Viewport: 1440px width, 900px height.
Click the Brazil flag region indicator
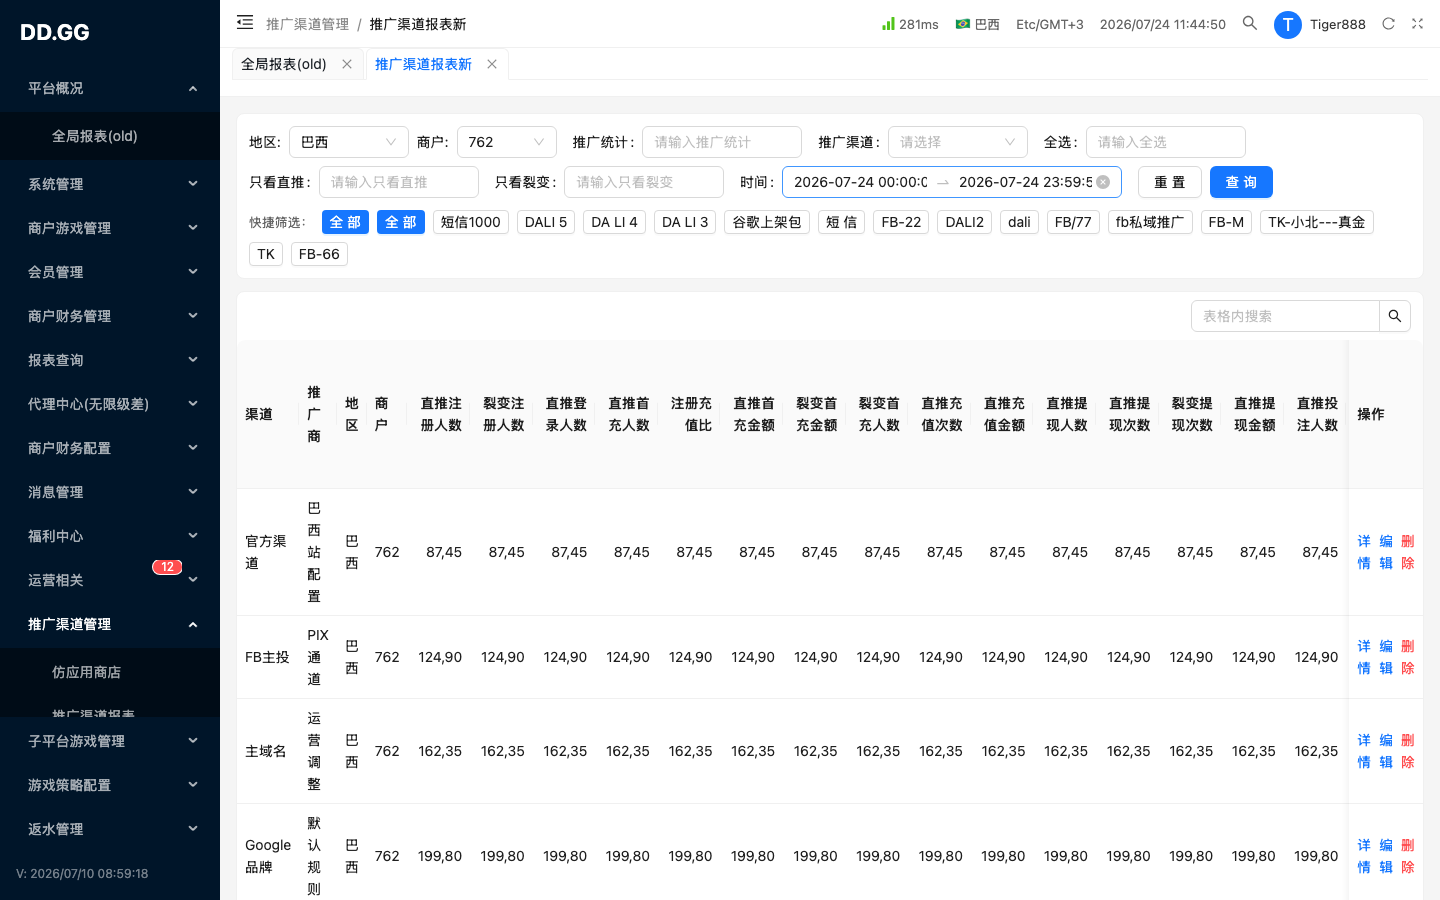click(963, 24)
